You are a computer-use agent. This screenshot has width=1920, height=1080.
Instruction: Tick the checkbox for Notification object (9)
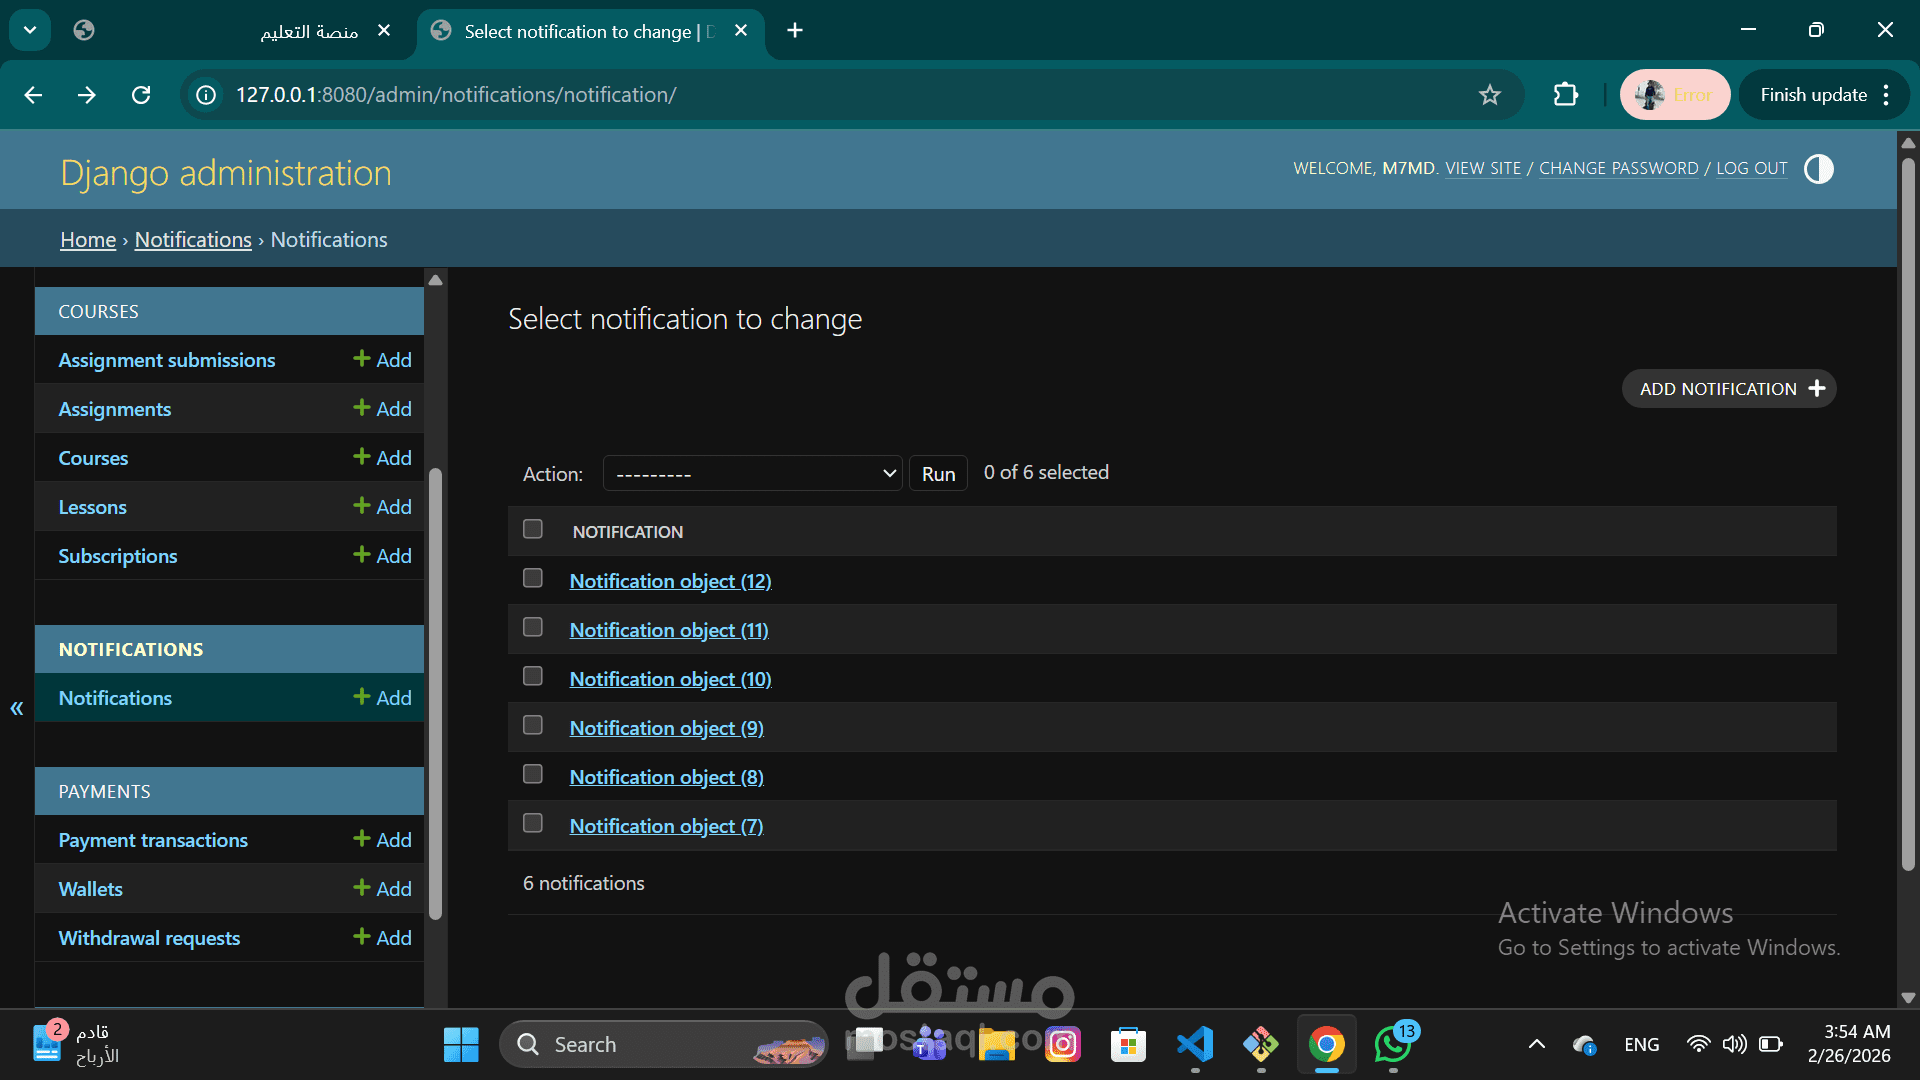click(533, 726)
